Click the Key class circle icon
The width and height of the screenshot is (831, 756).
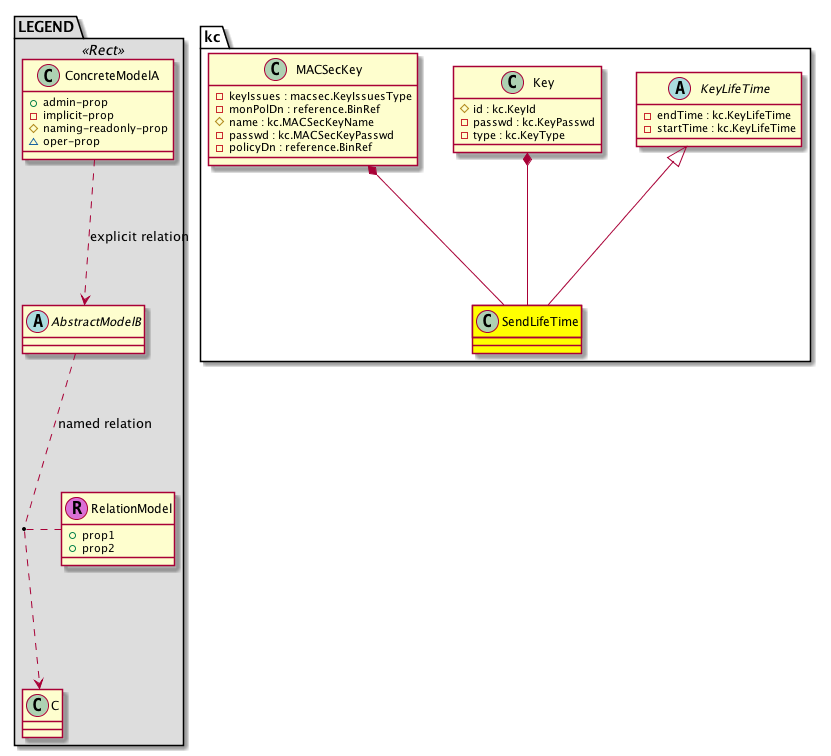pyautogui.click(x=507, y=83)
